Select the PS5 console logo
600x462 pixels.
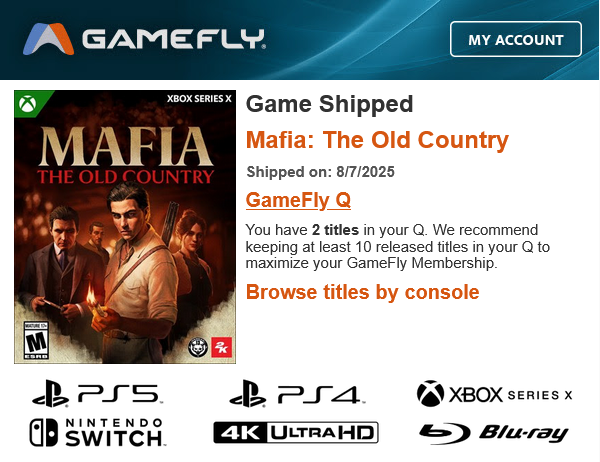97,393
